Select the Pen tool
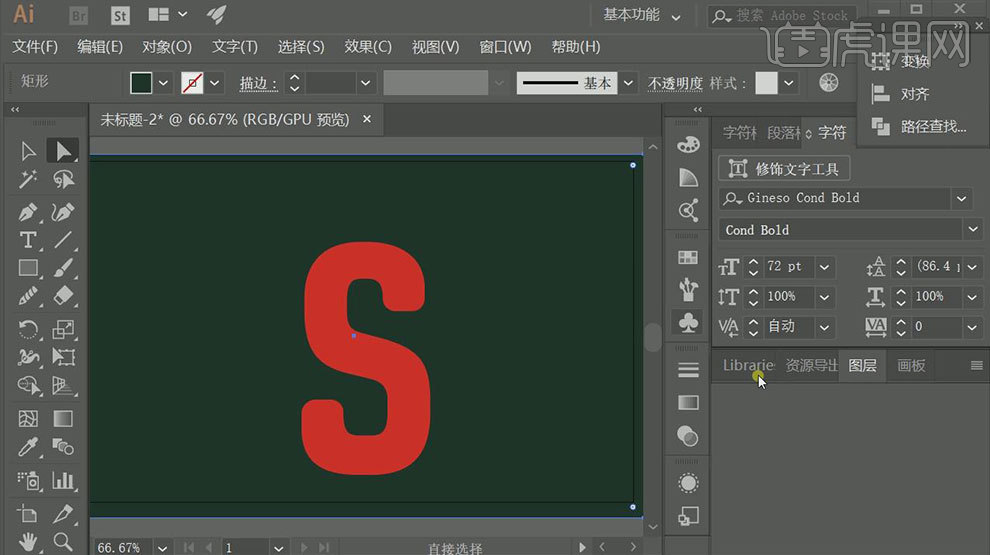Screen dimensions: 990x555 [x=28, y=212]
